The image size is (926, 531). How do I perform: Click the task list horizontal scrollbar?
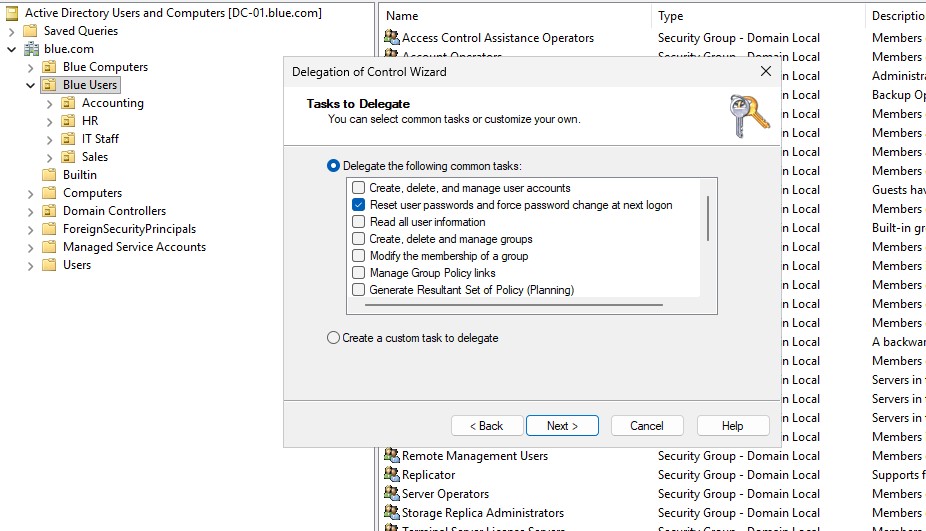point(514,305)
